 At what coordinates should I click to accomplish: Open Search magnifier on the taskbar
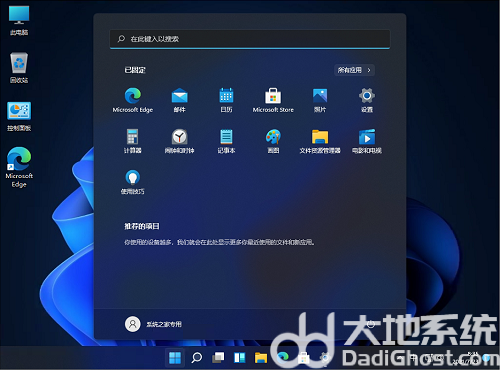197,358
